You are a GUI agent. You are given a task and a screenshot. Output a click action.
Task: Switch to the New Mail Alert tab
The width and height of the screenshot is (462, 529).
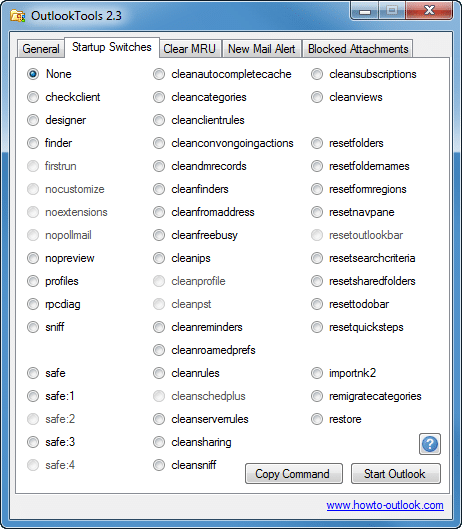[262, 49]
